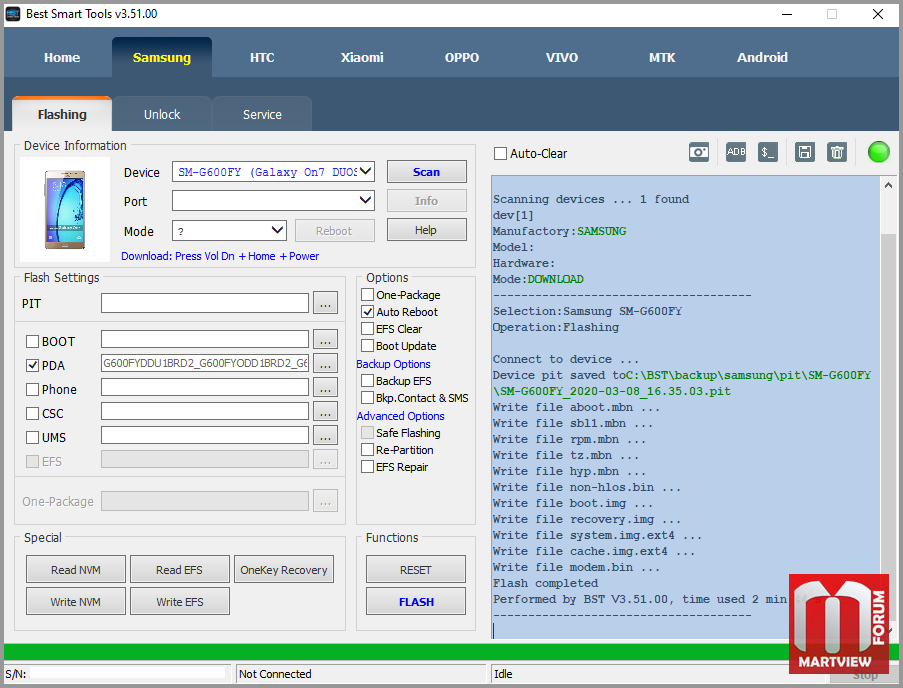Click the Read NVM button
This screenshot has height=688, width=903.
75,569
